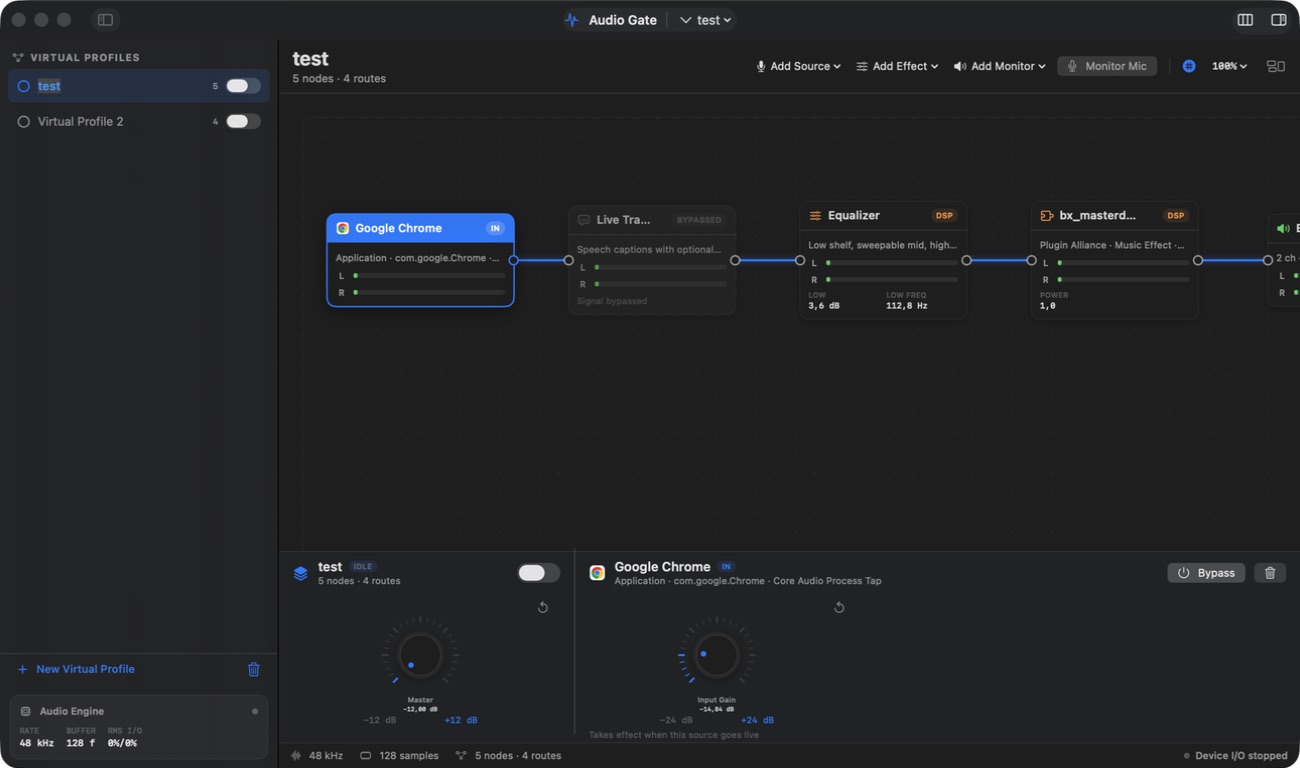Click the Audio Engine chip icon
This screenshot has width=1300, height=768.
pos(26,711)
